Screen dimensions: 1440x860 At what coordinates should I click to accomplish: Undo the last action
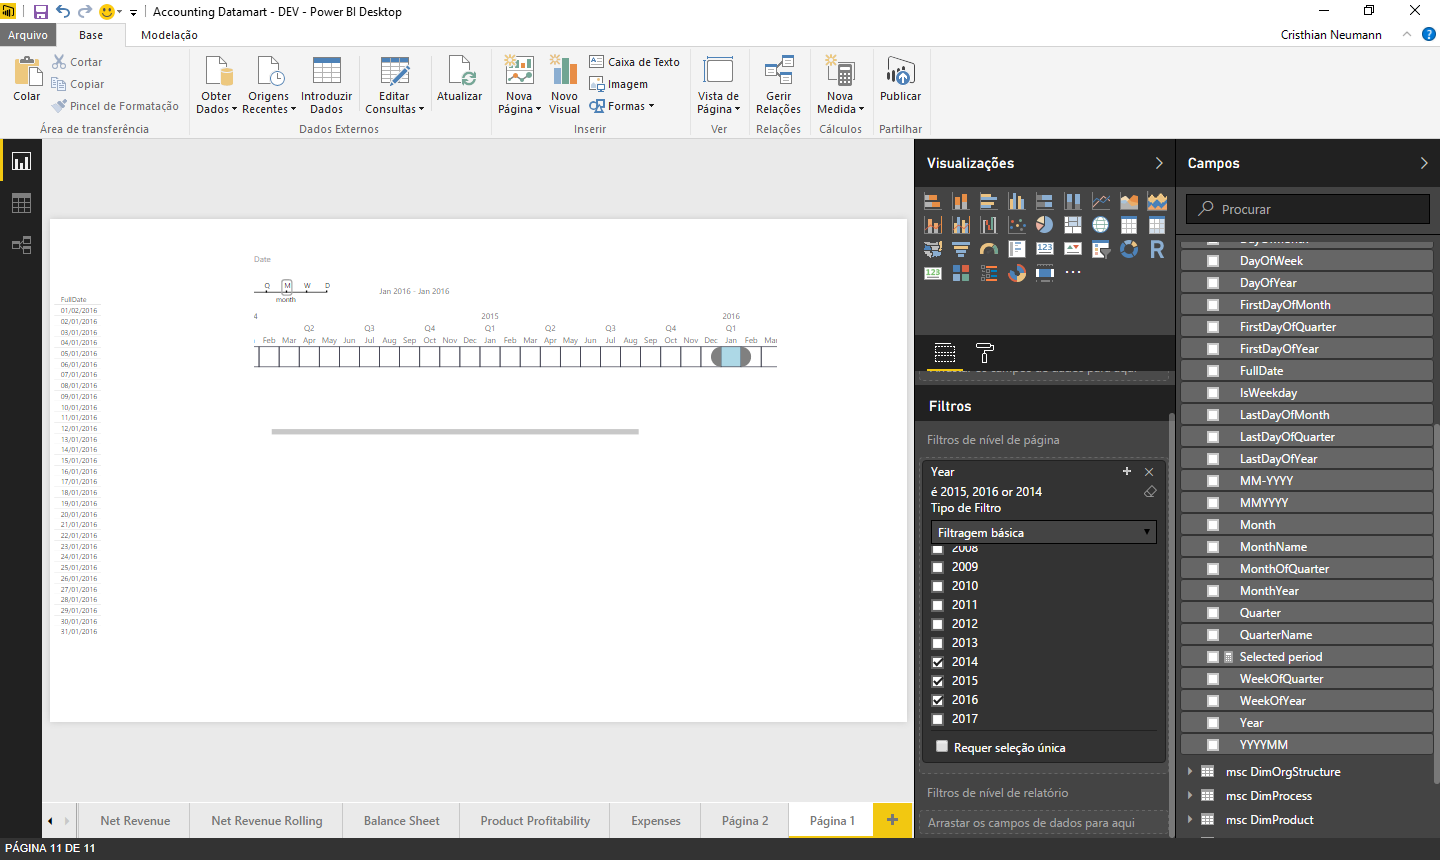tap(63, 12)
